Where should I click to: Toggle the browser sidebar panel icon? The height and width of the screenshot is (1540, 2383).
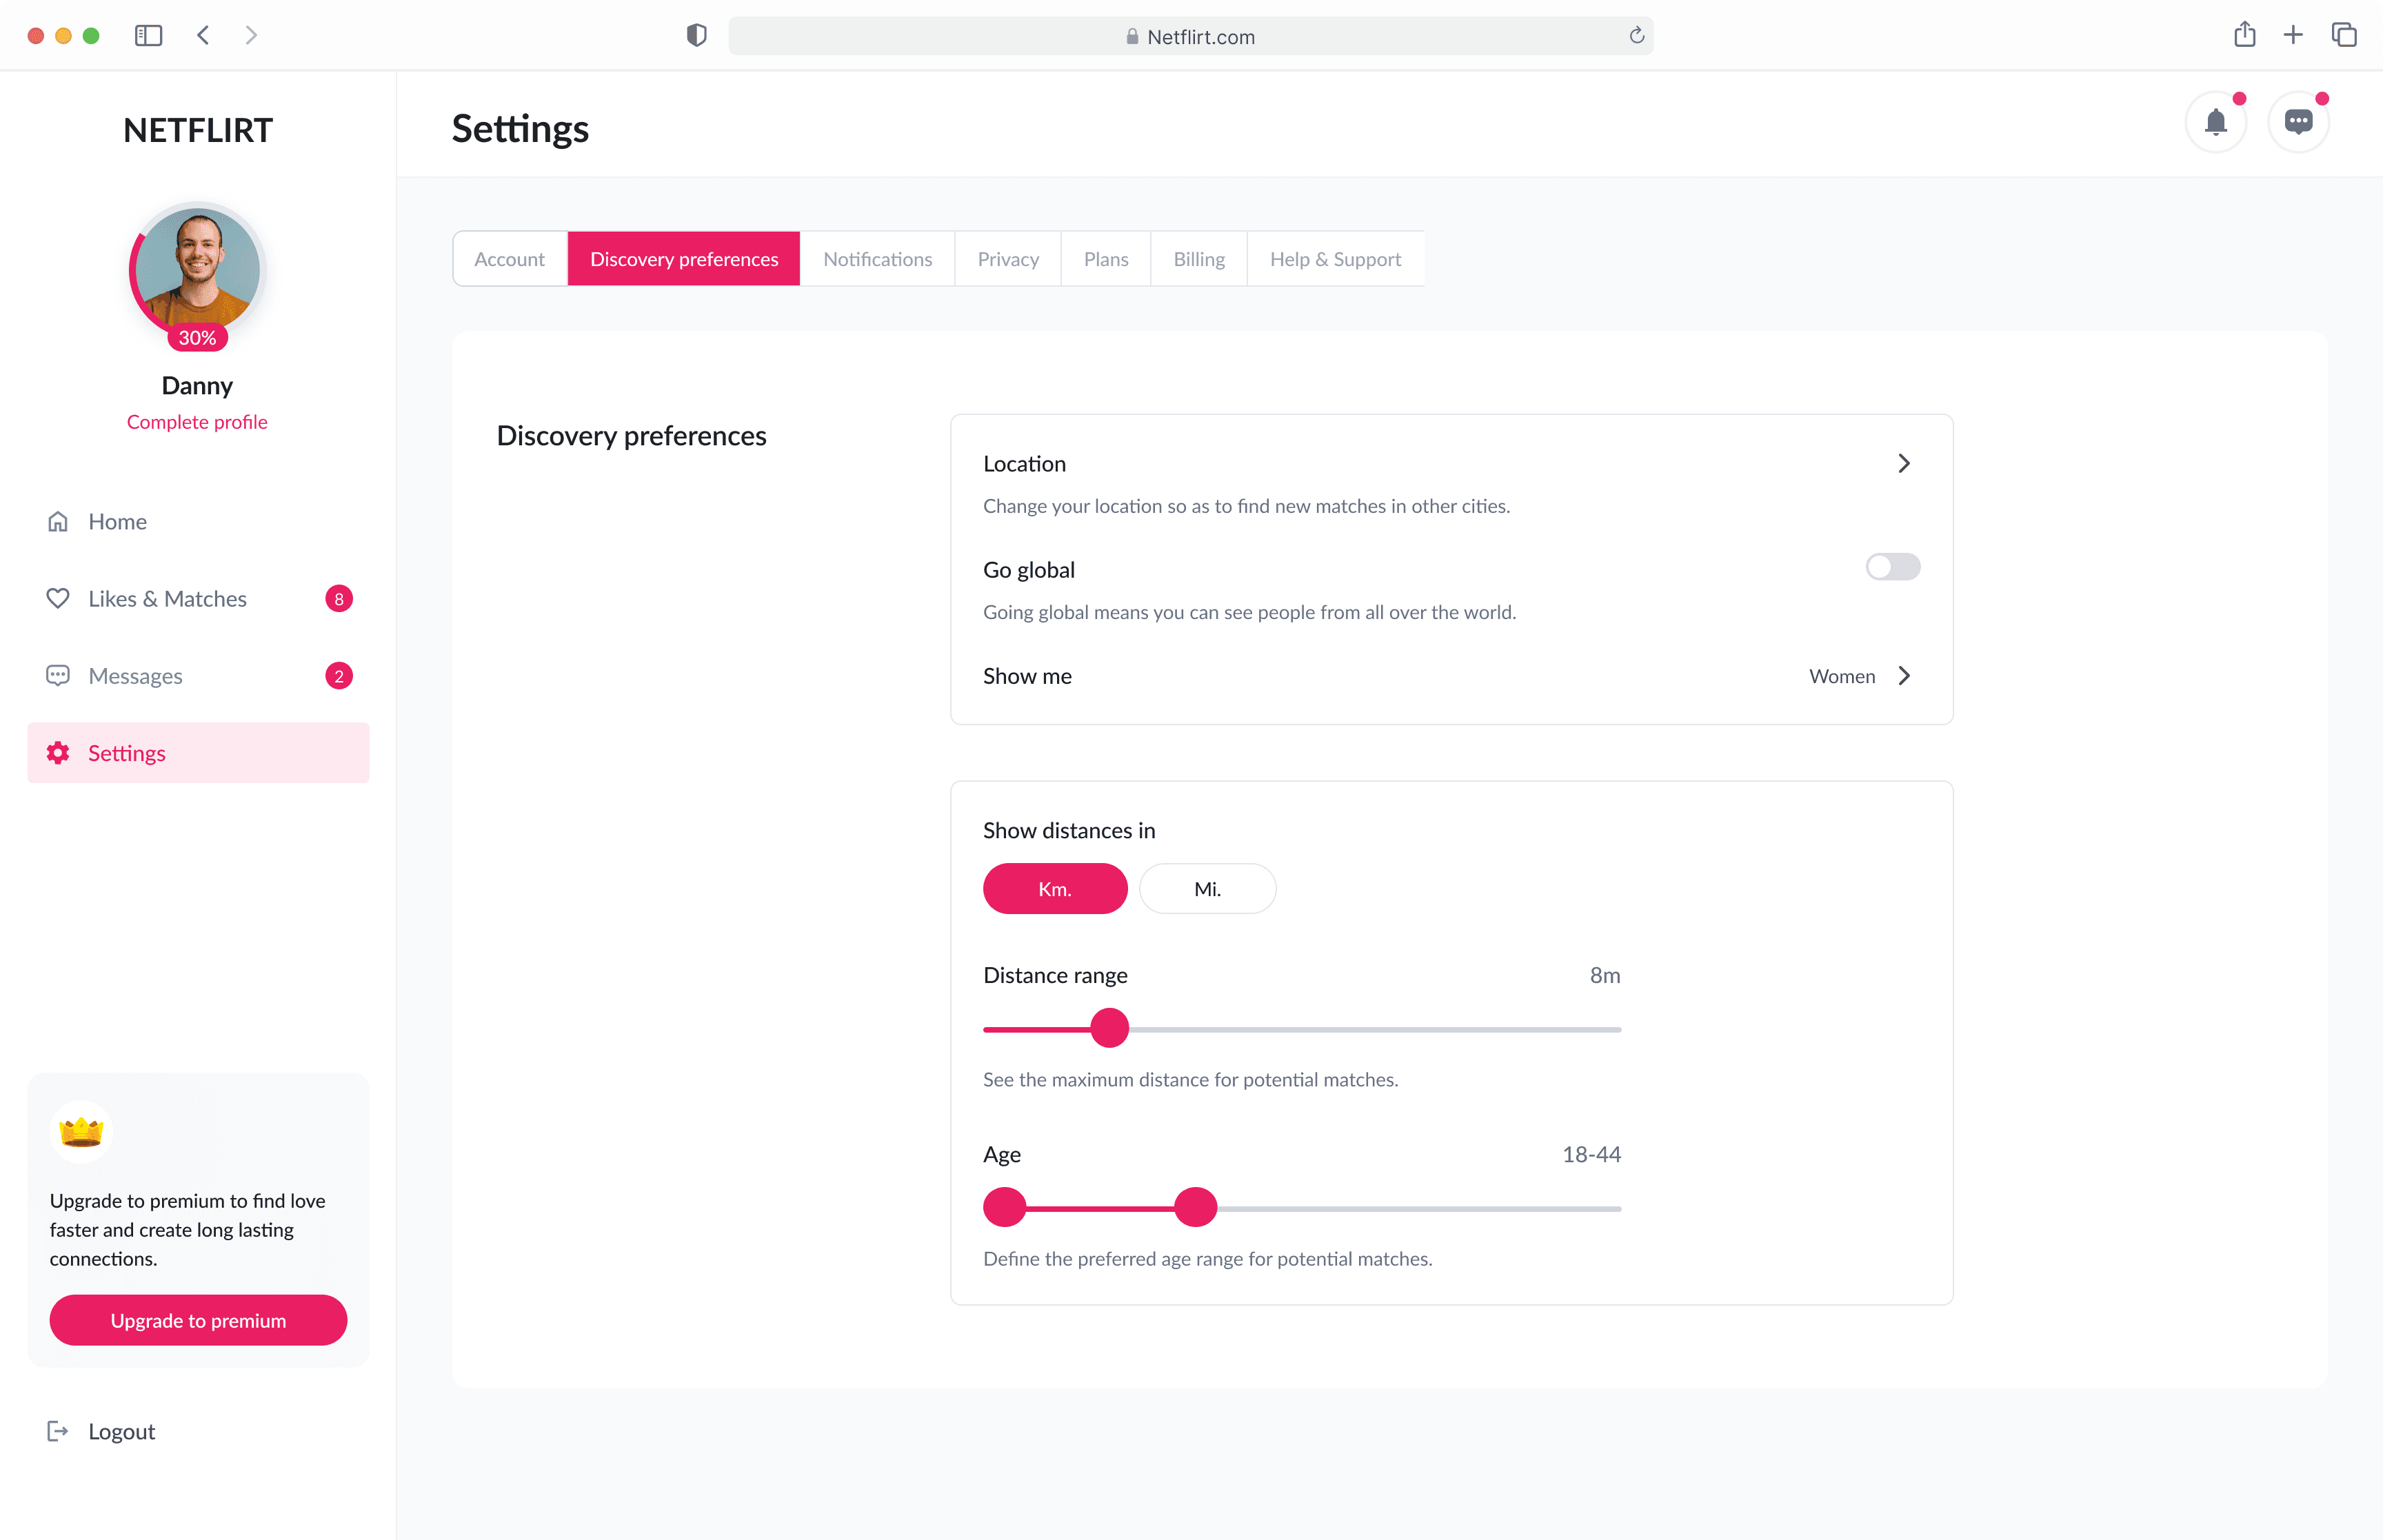(148, 35)
